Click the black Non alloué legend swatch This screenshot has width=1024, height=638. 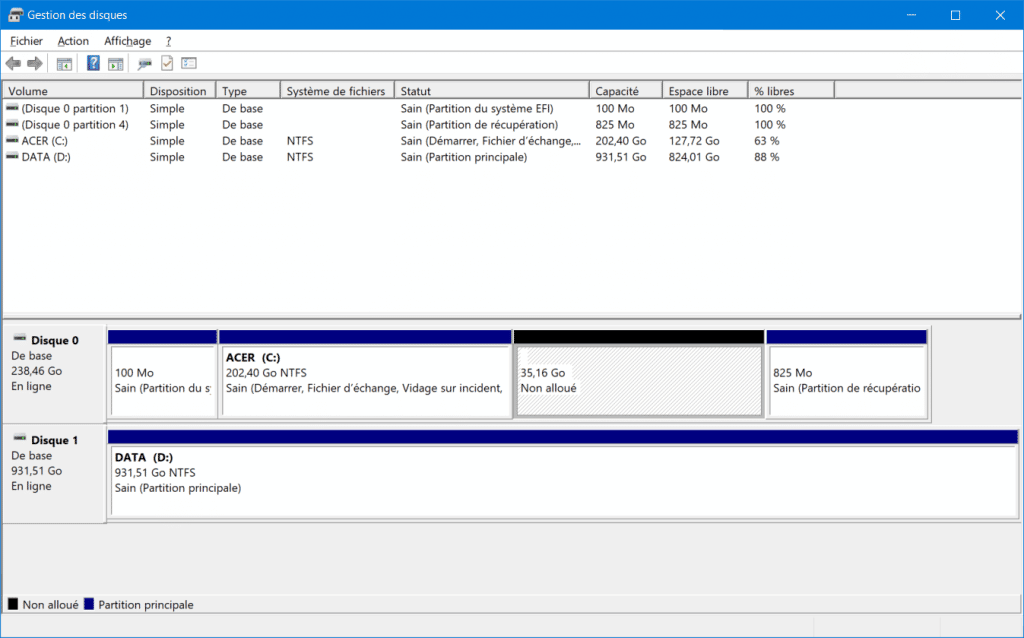13,605
